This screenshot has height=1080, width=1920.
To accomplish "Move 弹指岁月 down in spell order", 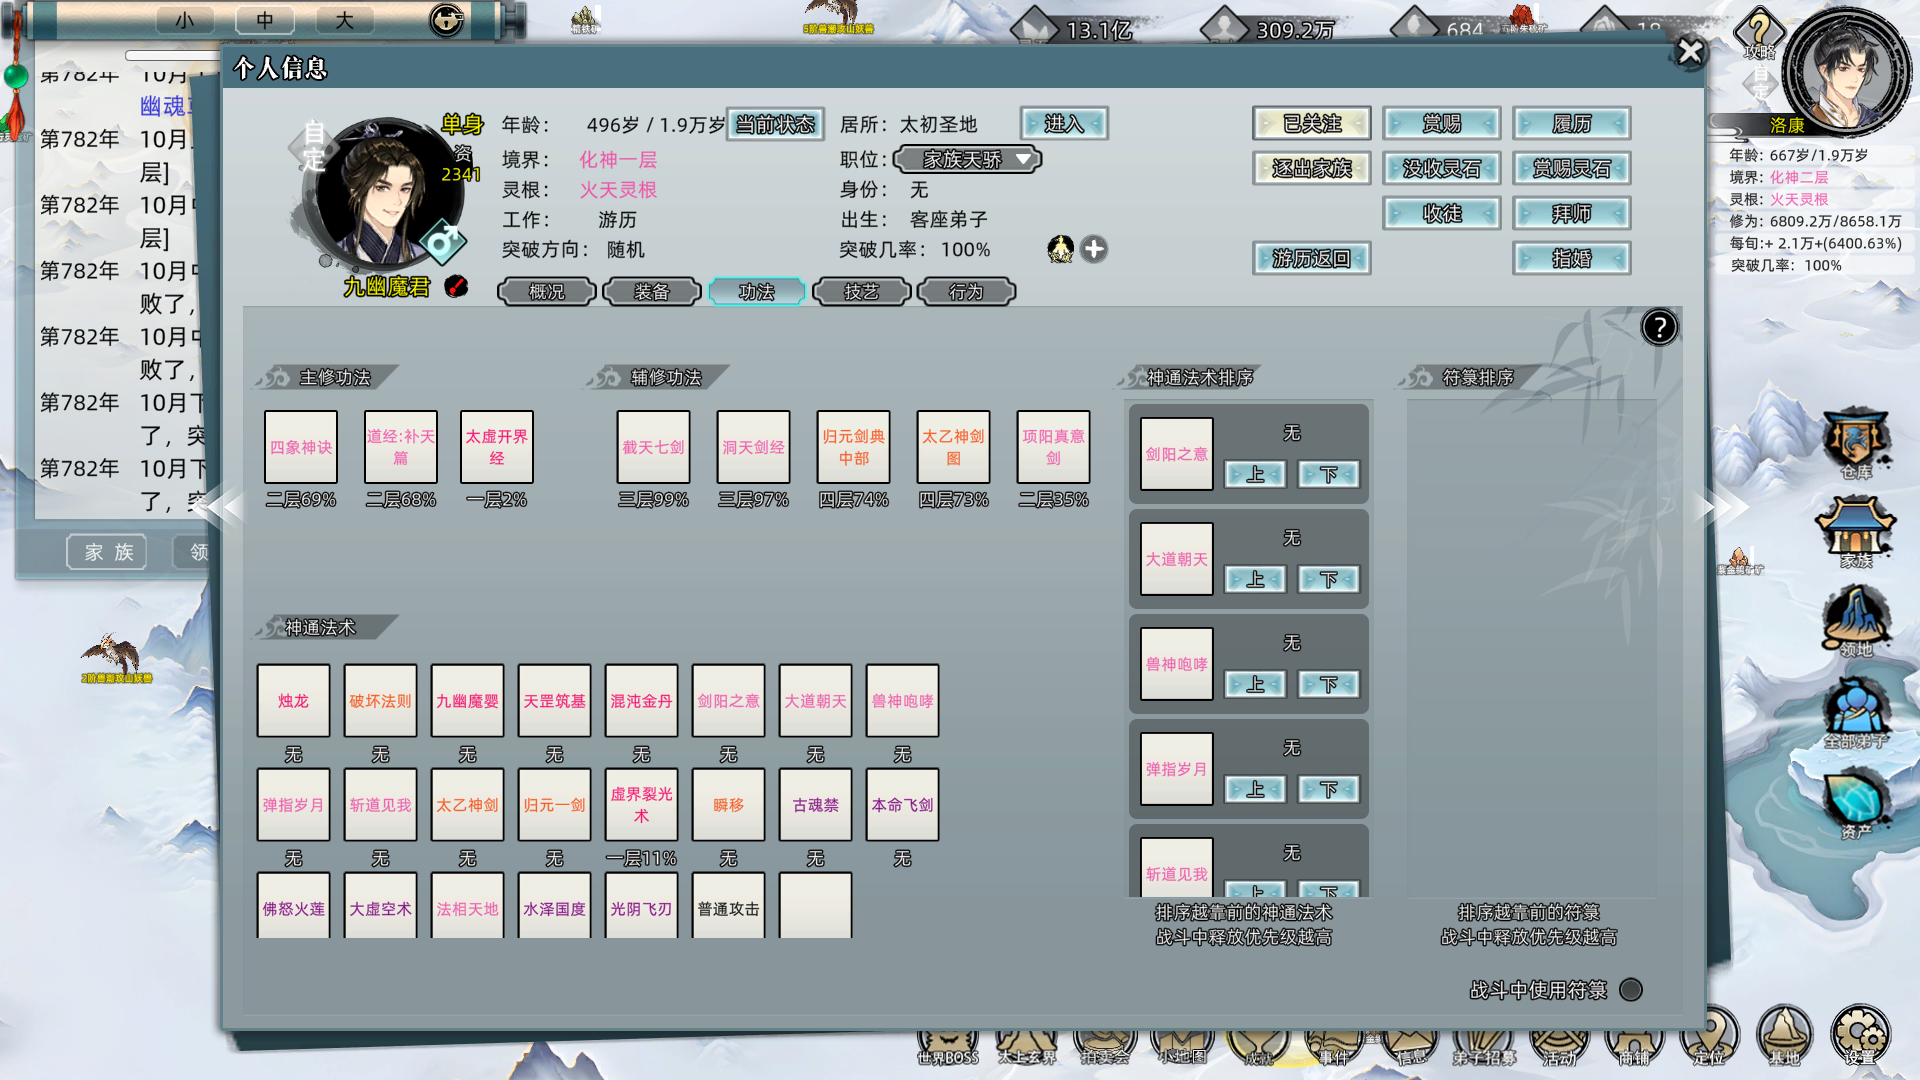I will pyautogui.click(x=1329, y=789).
